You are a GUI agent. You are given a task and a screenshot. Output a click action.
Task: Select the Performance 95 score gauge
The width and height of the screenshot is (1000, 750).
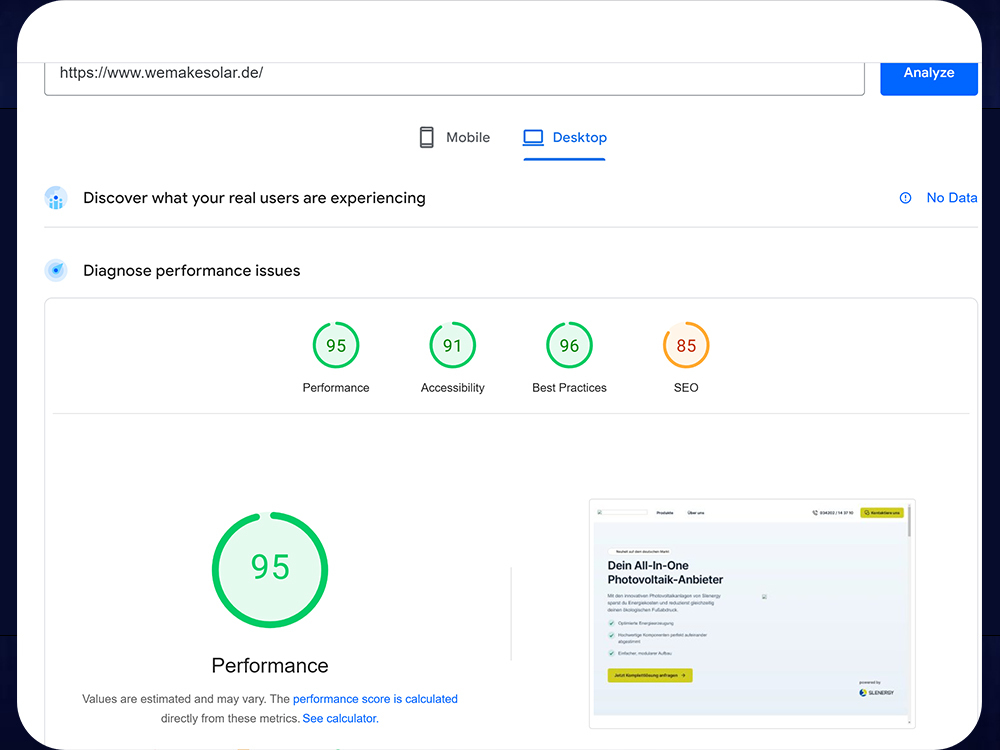(336, 346)
